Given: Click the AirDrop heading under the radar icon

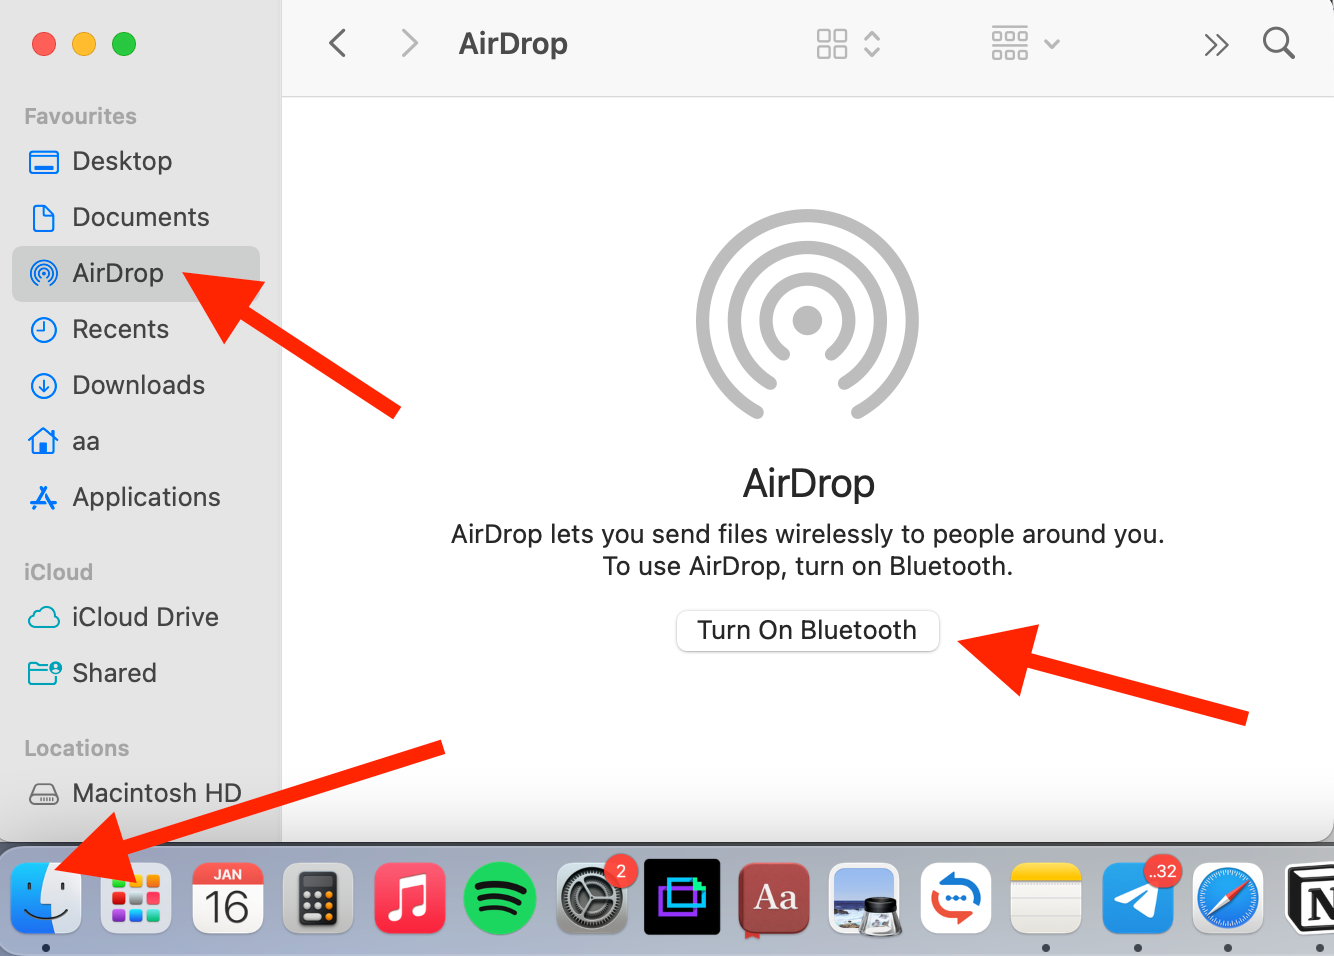Looking at the screenshot, I should pyautogui.click(x=809, y=483).
